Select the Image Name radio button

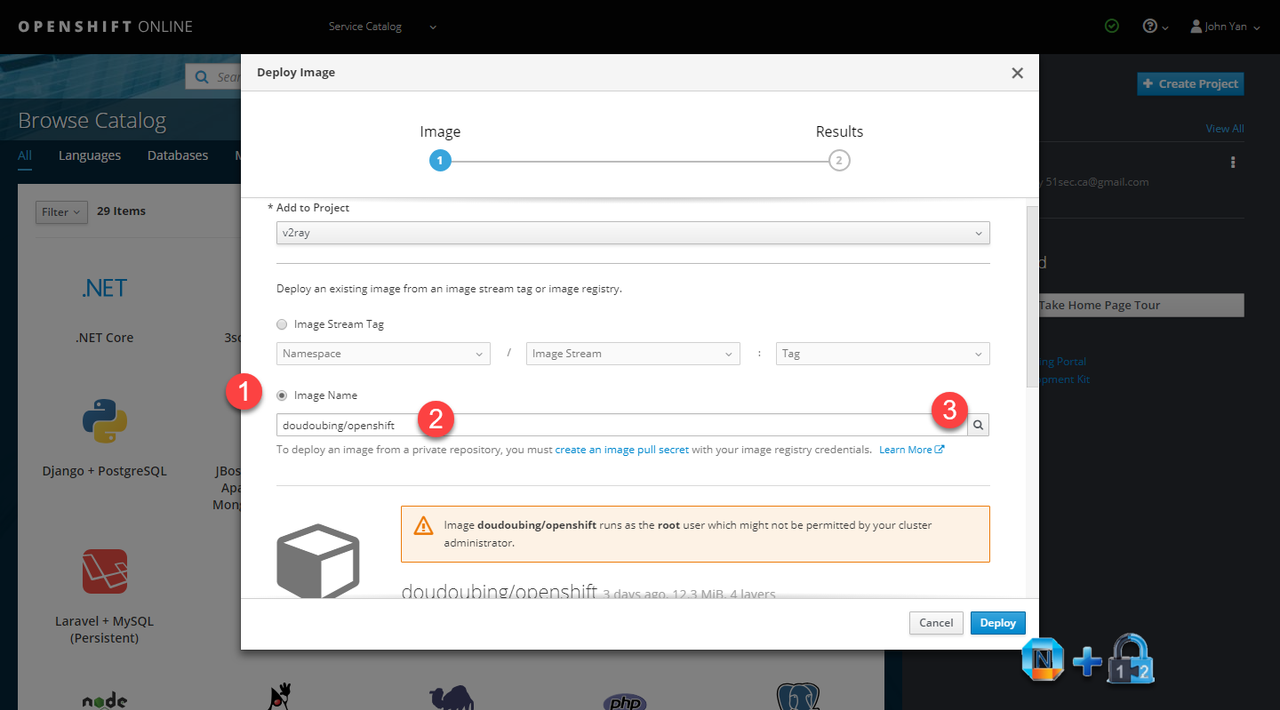tap(282, 395)
